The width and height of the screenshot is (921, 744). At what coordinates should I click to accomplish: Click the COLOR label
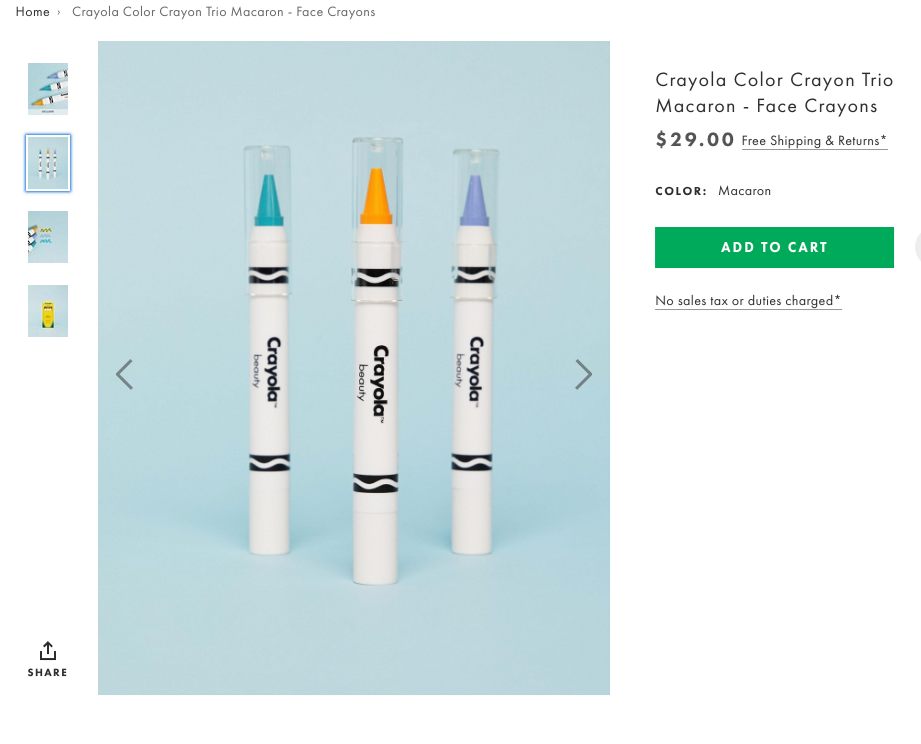[x=681, y=191]
